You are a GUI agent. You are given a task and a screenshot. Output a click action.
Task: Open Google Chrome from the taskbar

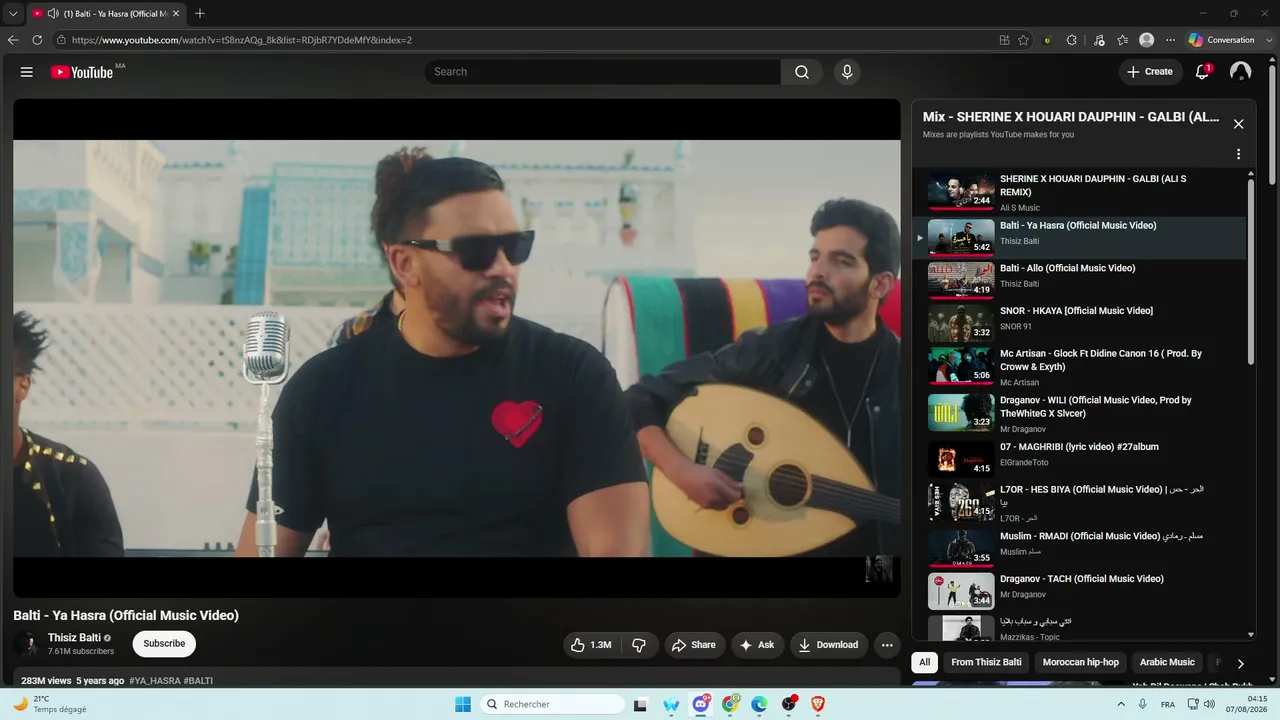click(731, 704)
